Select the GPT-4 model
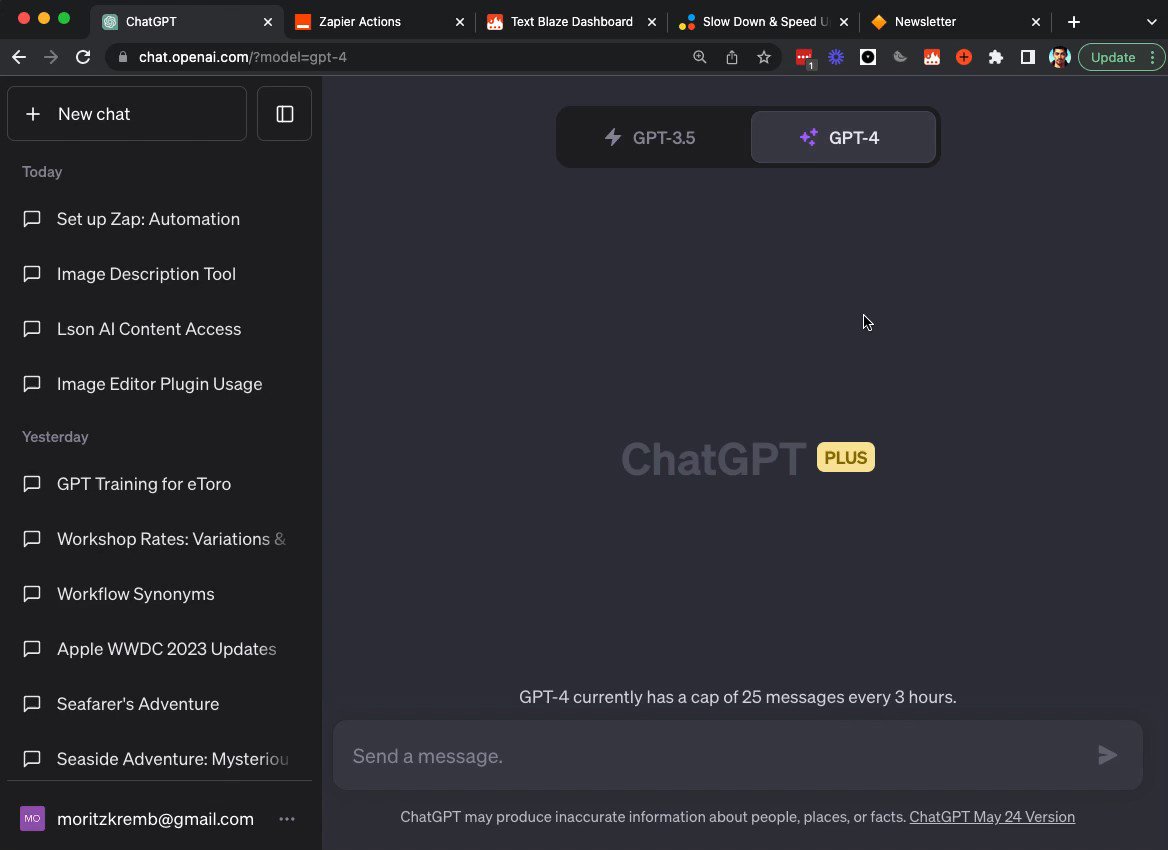Viewport: 1168px width, 850px height. coord(842,137)
